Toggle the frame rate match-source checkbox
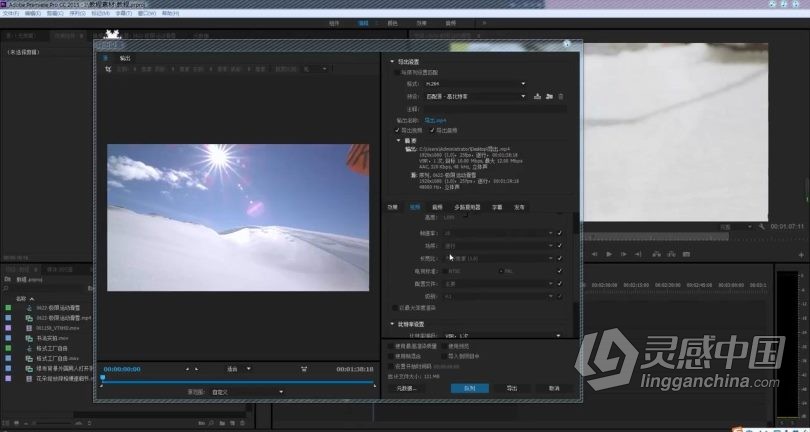 [559, 233]
